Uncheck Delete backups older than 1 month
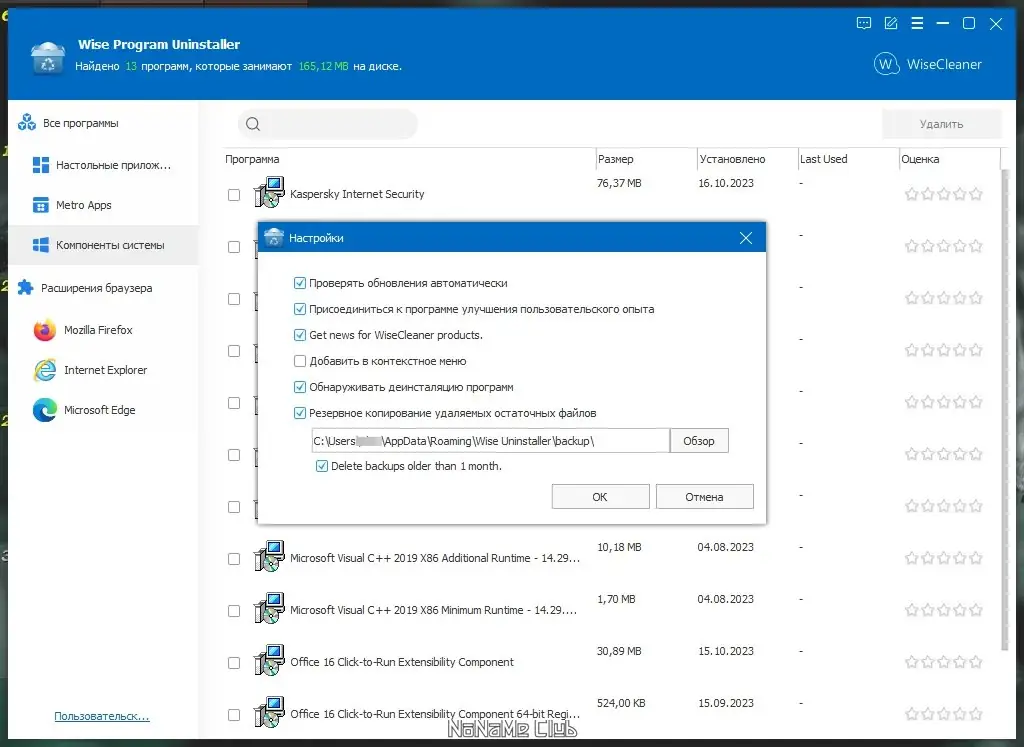Image resolution: width=1024 pixels, height=747 pixels. (x=322, y=466)
